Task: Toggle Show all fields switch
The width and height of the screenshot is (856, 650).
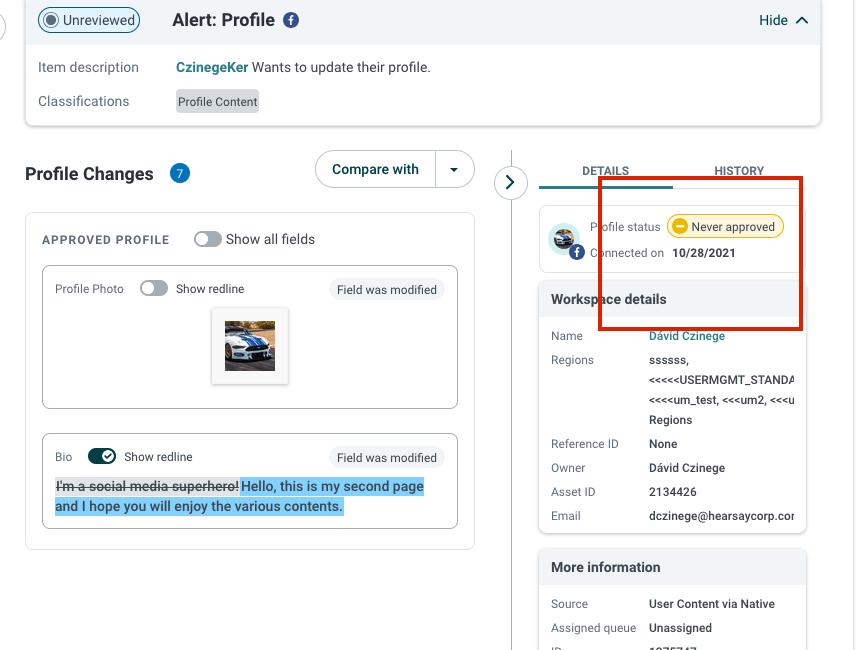Action: click(207, 239)
